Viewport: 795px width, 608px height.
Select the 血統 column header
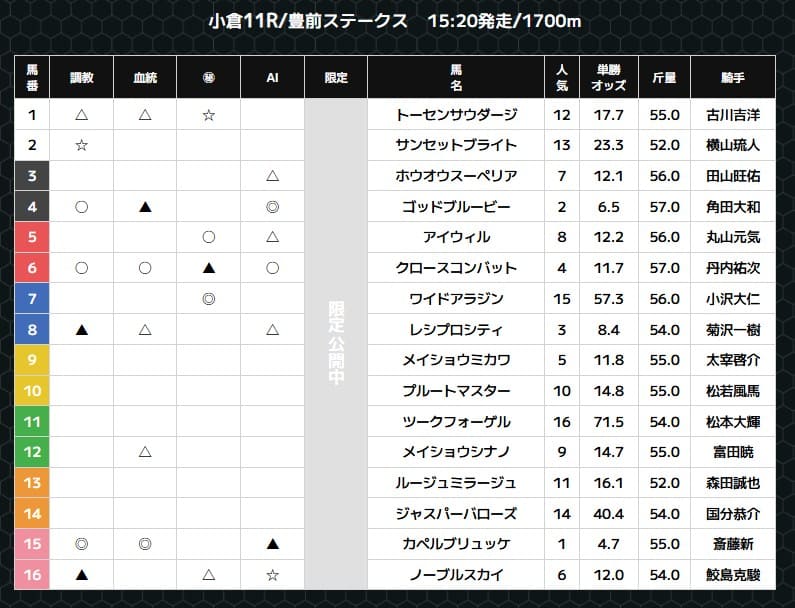click(x=145, y=77)
